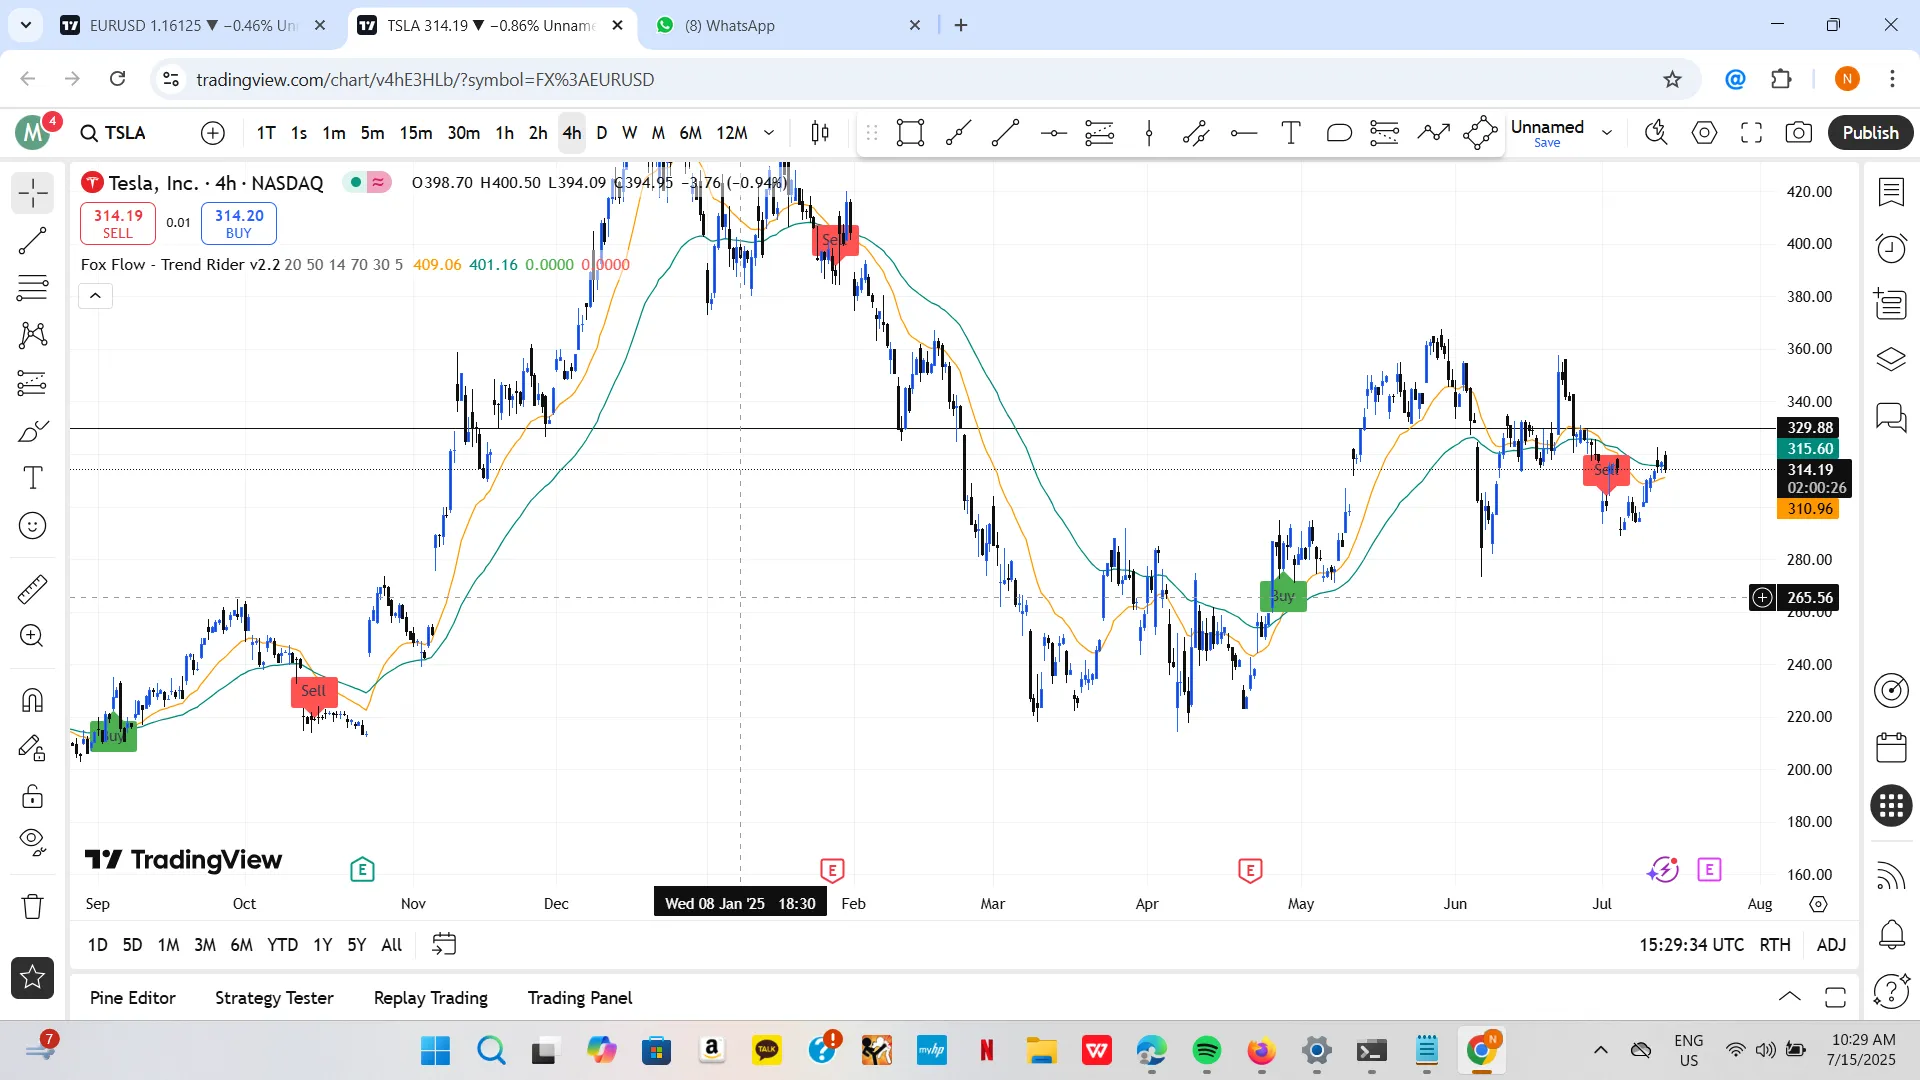
Task: Hide all drawings with eye icon
Action: 32,843
